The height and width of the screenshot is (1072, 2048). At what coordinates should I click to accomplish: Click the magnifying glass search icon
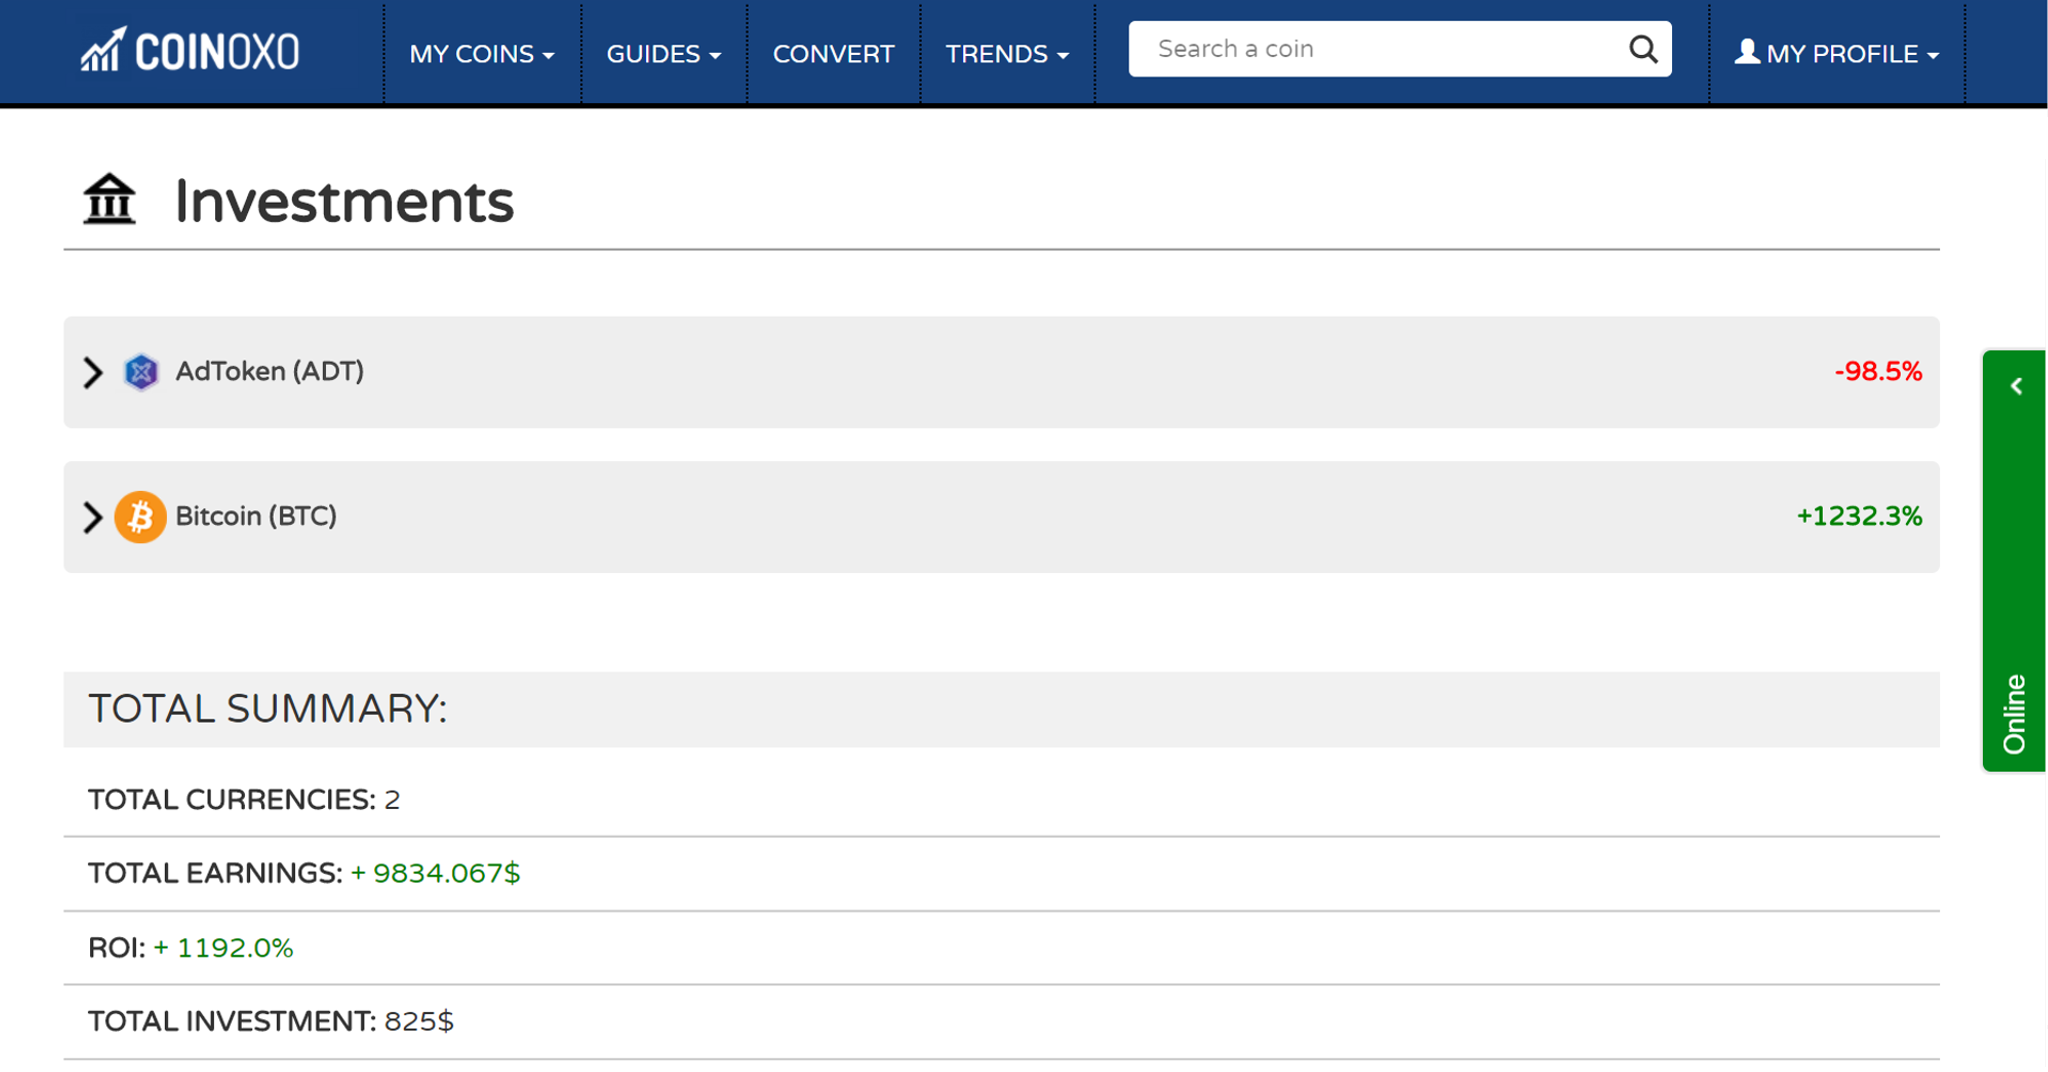(1643, 49)
